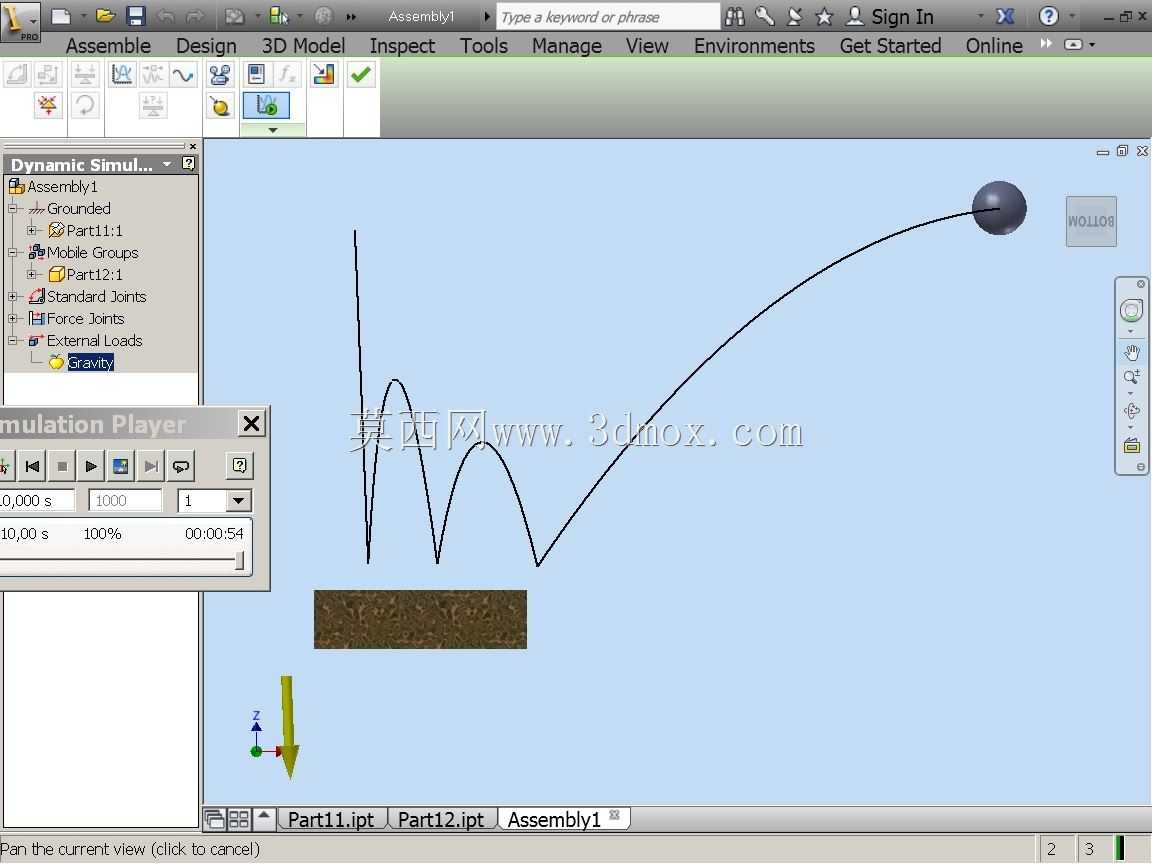This screenshot has width=1152, height=864.
Task: Click the keyword search input field
Action: (608, 16)
